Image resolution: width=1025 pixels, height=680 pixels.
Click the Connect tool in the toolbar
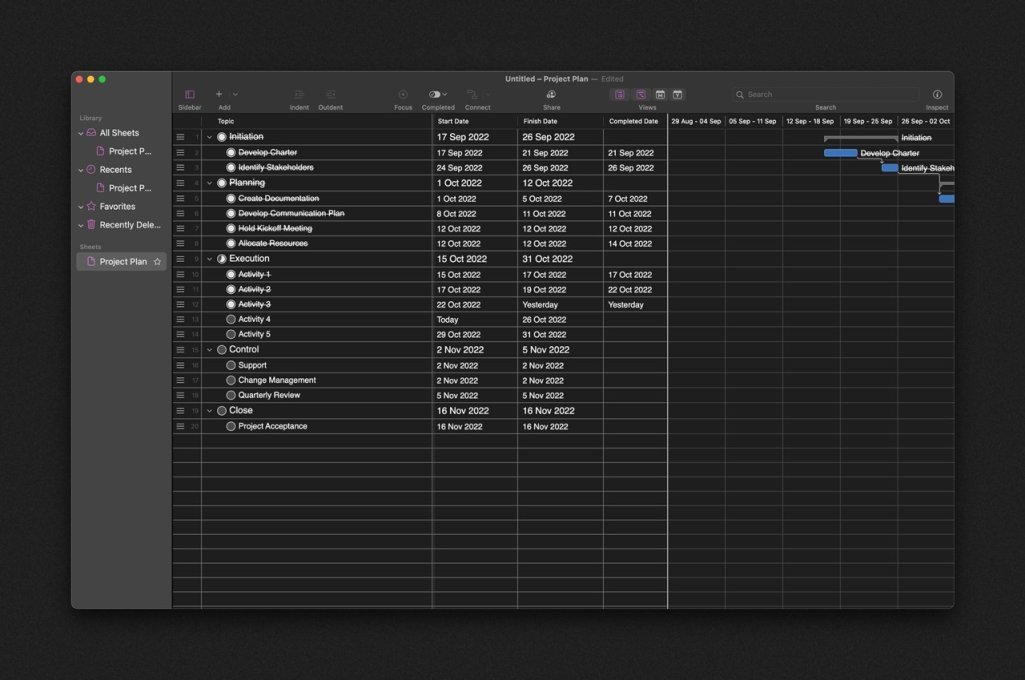click(x=471, y=93)
